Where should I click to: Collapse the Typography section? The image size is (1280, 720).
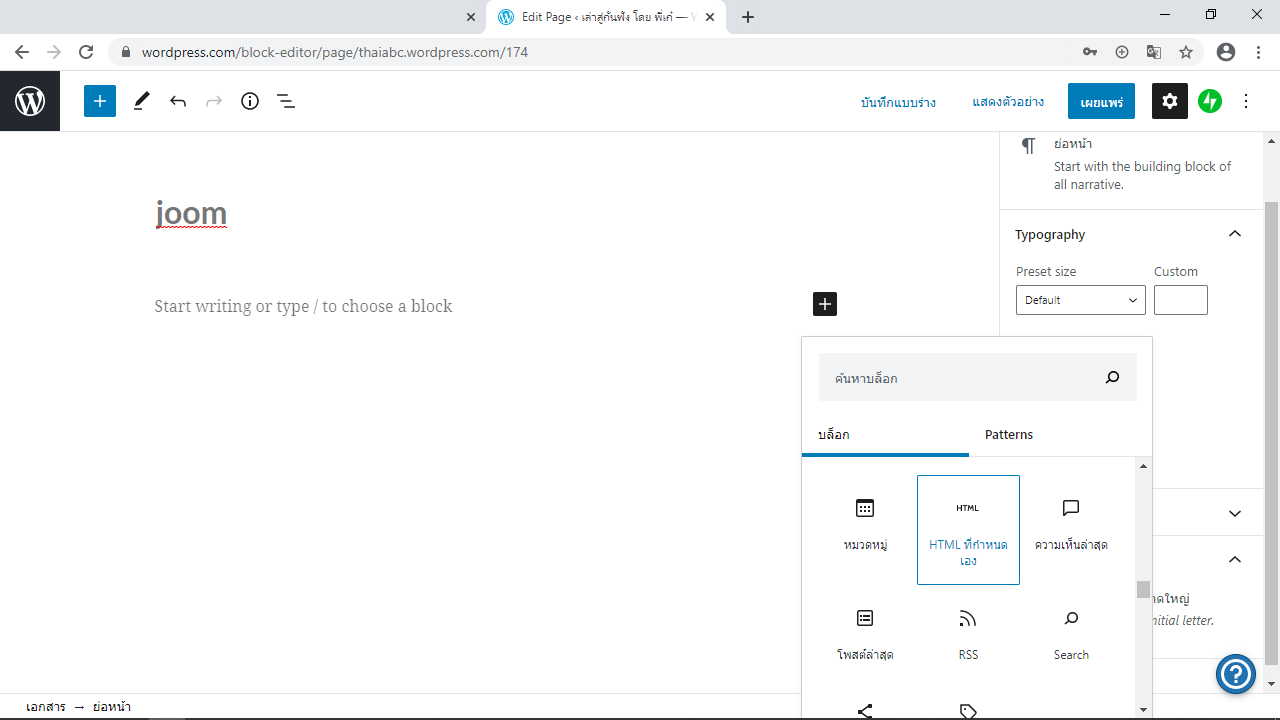[1235, 234]
